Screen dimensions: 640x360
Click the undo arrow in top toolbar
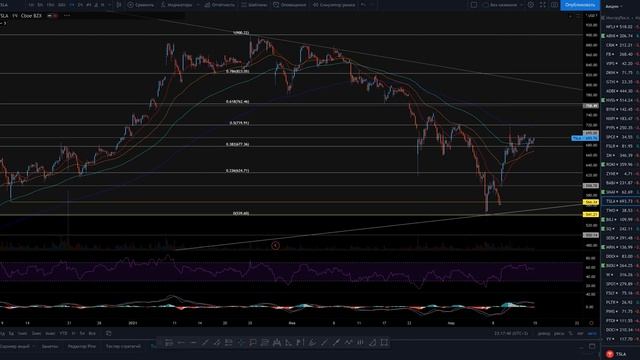[363, 5]
